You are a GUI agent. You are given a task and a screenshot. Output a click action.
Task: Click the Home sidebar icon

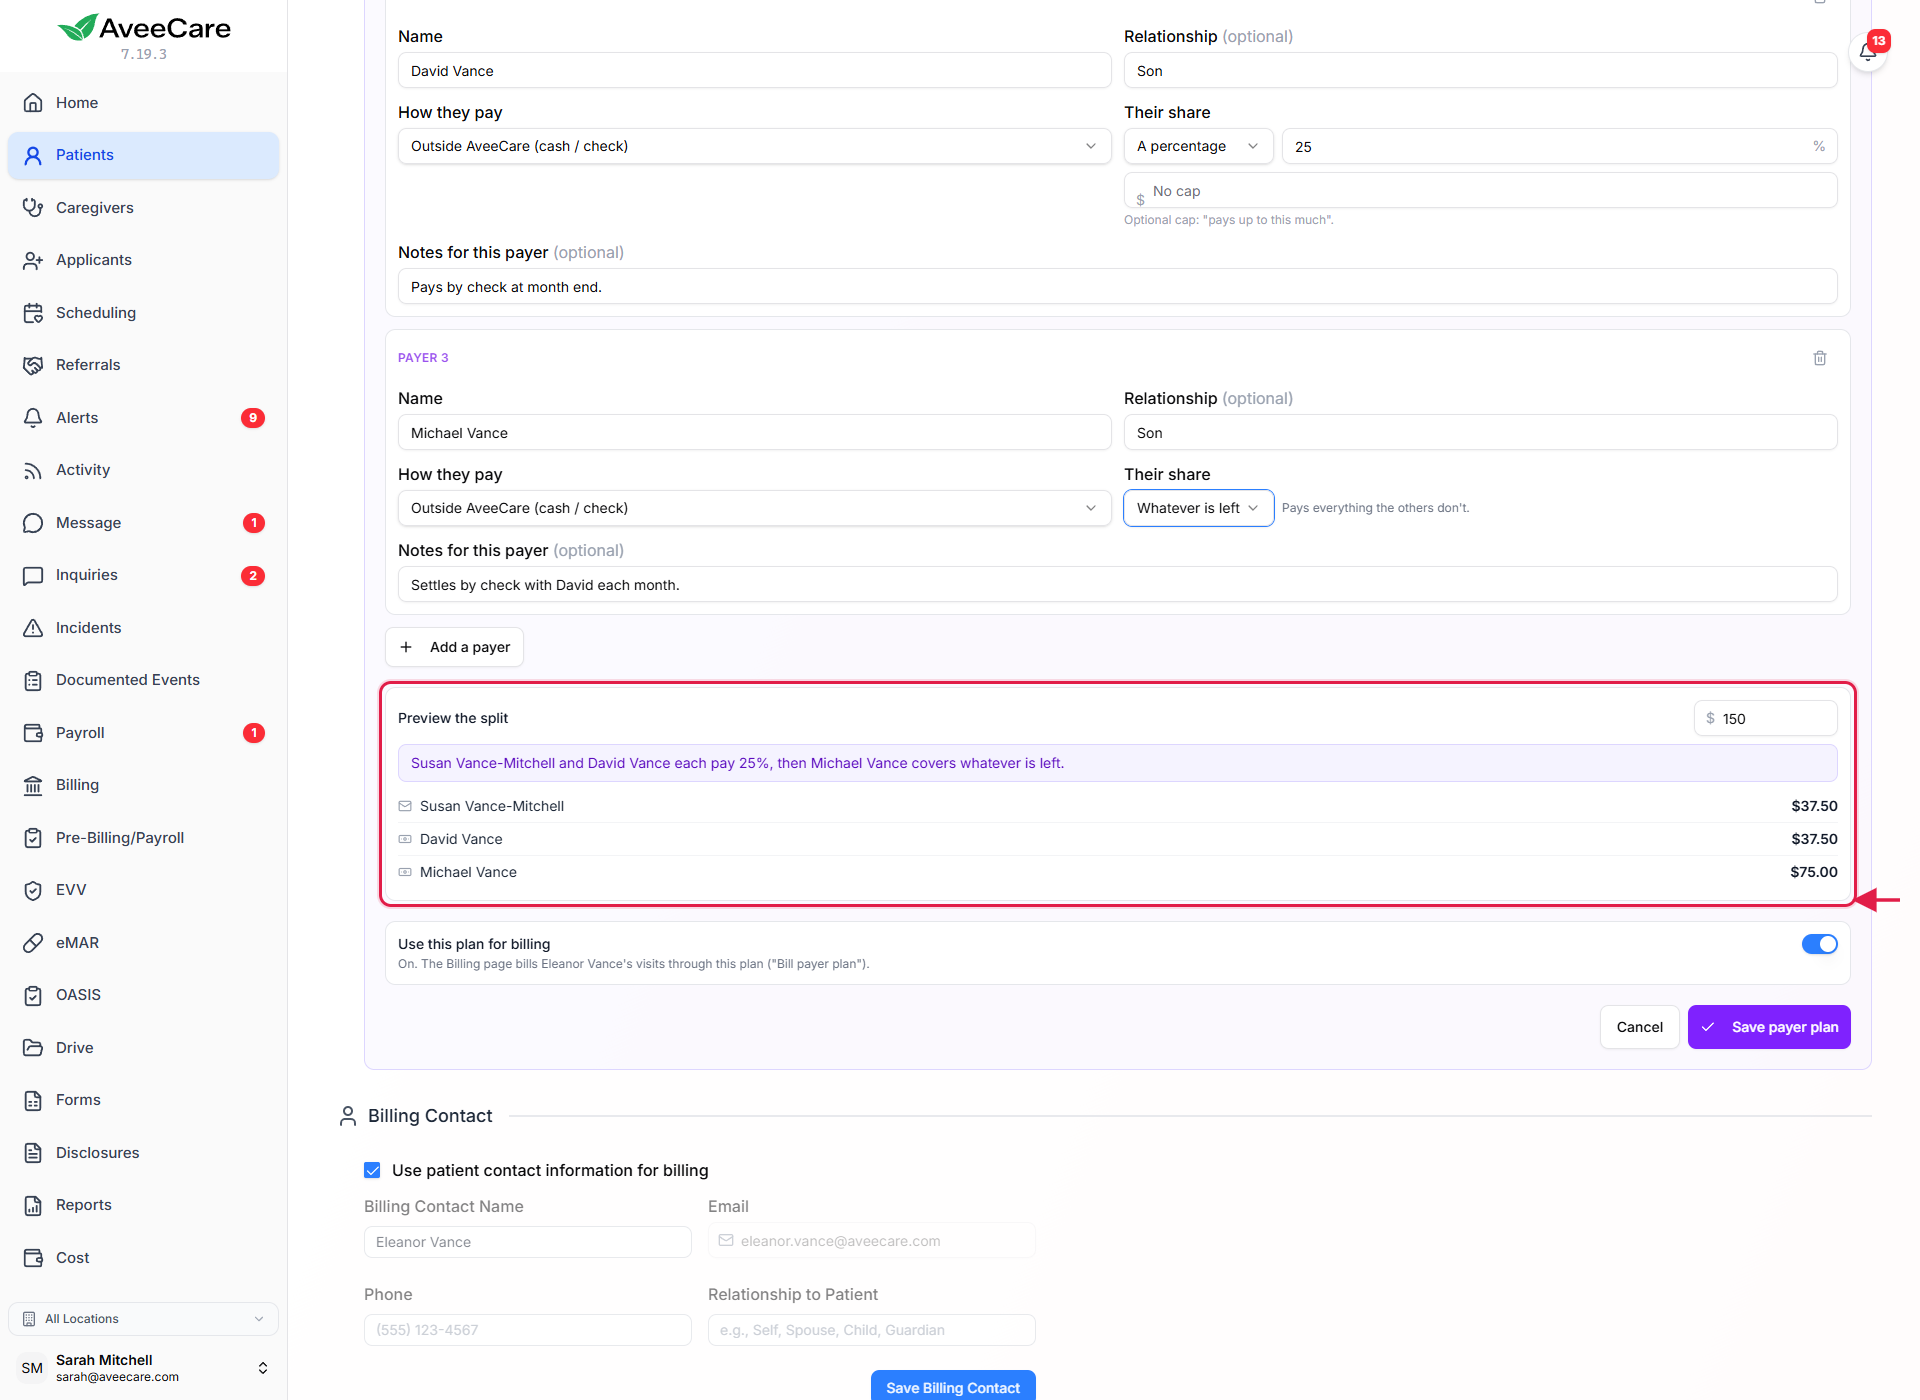pos(33,103)
